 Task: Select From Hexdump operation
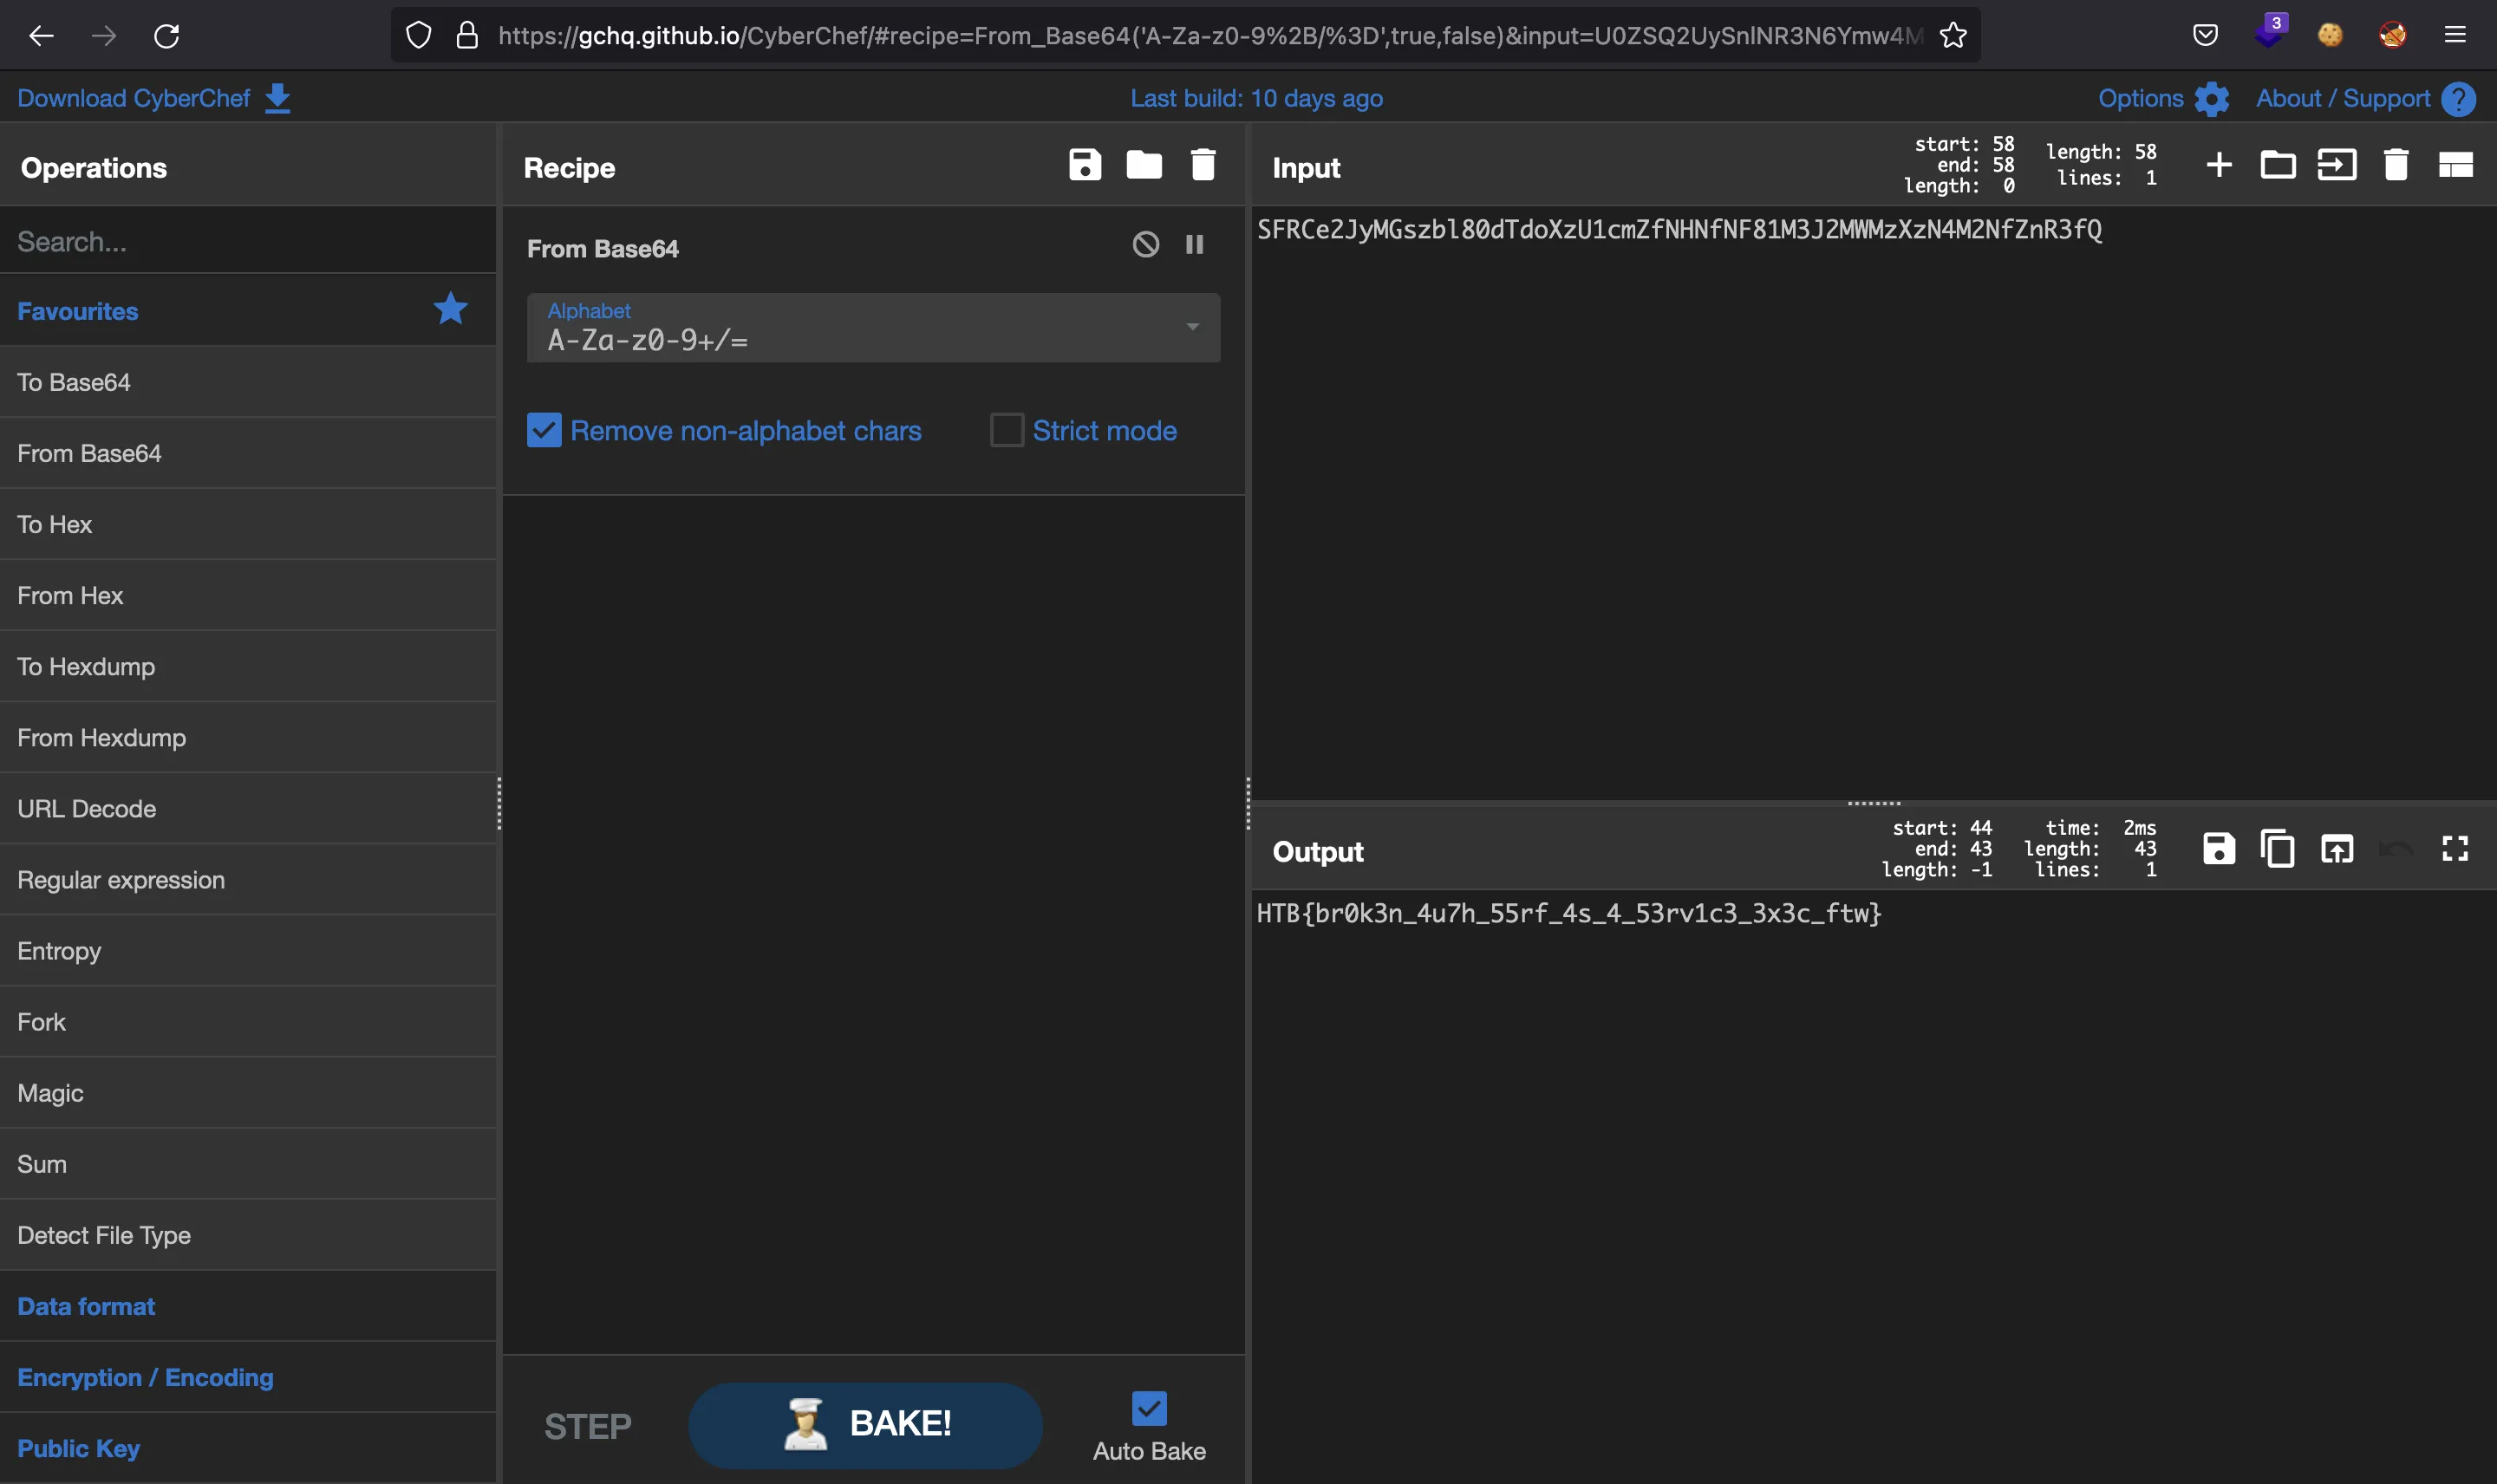click(248, 737)
